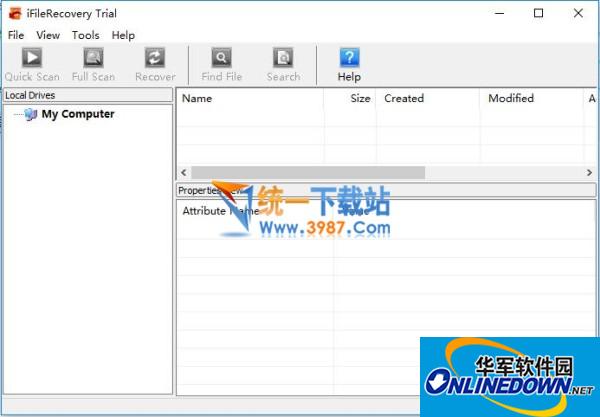Launch the Full Scan tool
This screenshot has width=600, height=417.
pos(93,64)
